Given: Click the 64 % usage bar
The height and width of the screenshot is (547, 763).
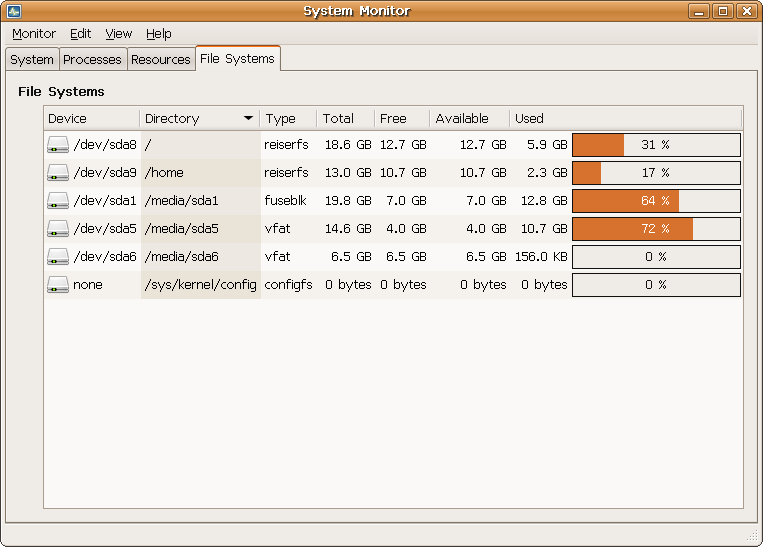Looking at the screenshot, I should (656, 201).
